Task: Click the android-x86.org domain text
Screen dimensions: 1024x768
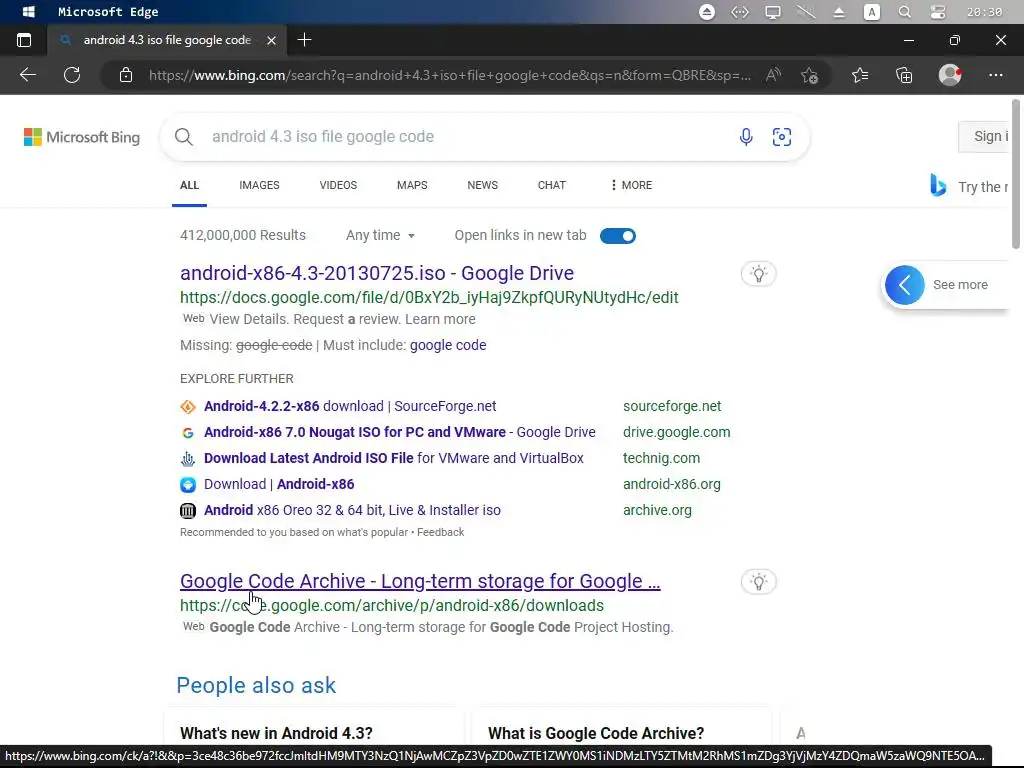Action: tap(671, 484)
